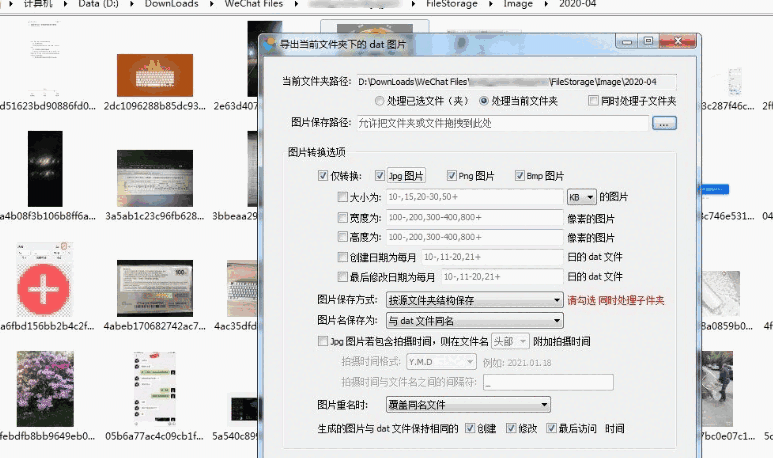Expand the breadcrumb arrow after FileStorage
Screen dimensions: 773x458
click(491, 4)
